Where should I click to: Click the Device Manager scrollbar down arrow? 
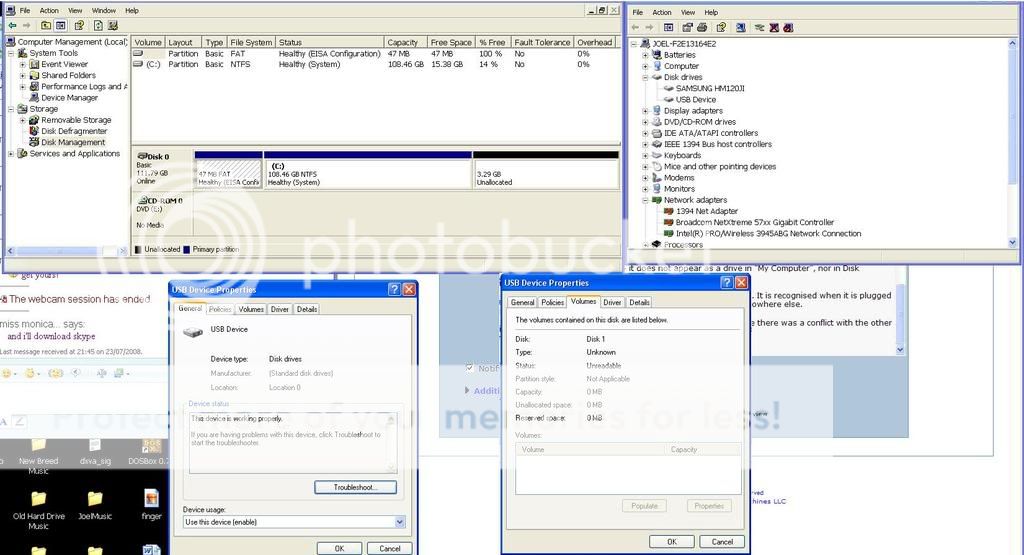[x=1014, y=242]
